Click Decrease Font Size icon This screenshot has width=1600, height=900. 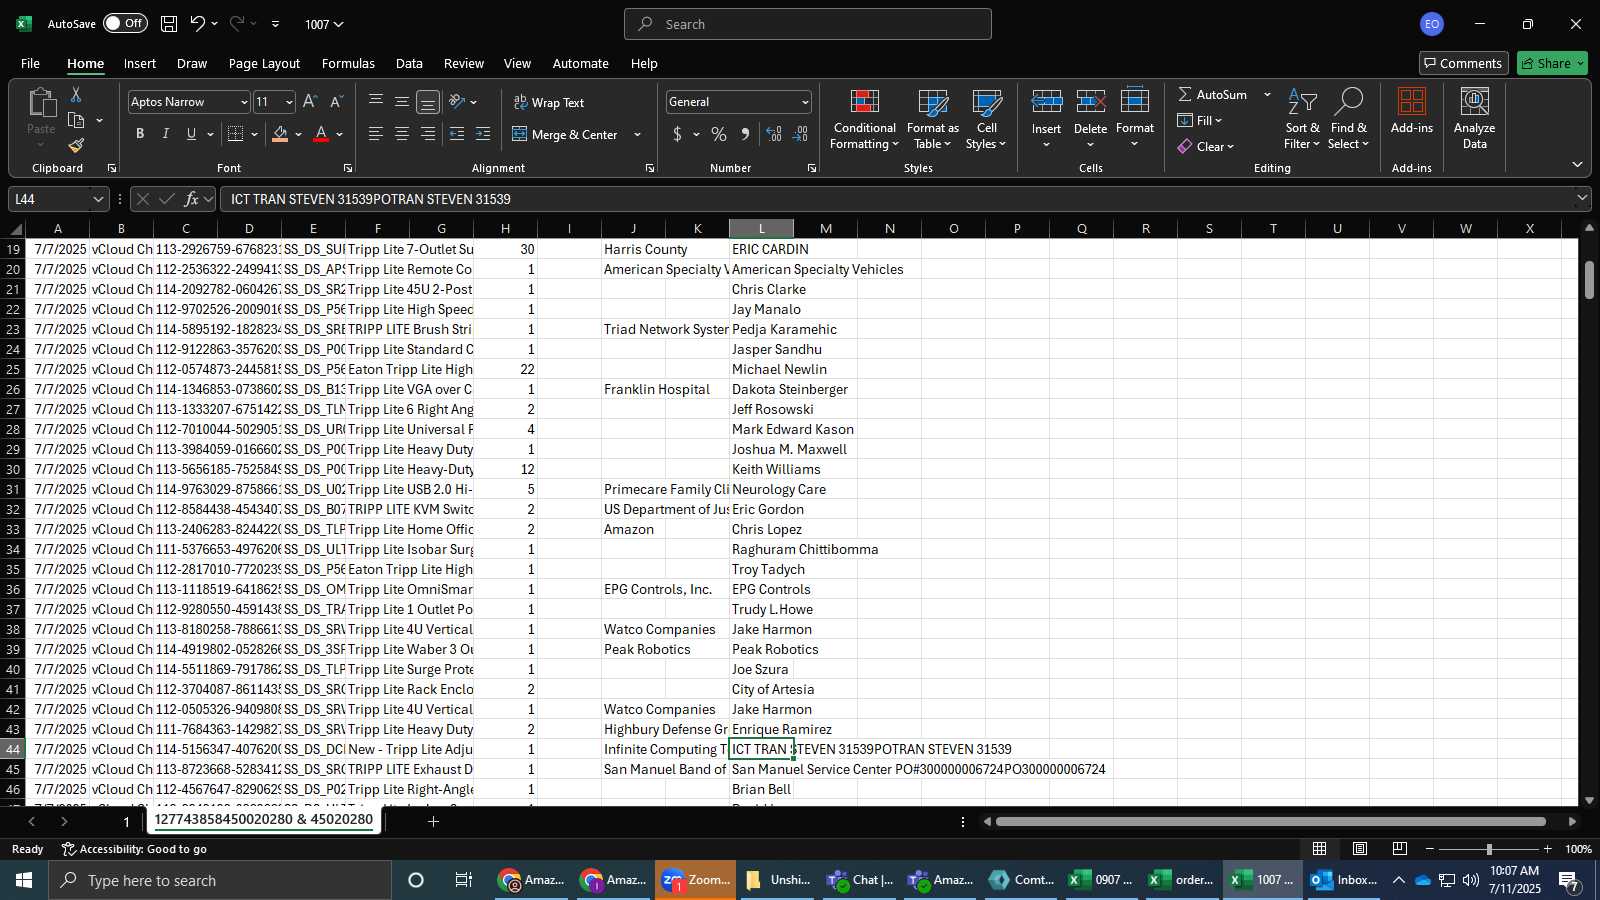pos(336,102)
